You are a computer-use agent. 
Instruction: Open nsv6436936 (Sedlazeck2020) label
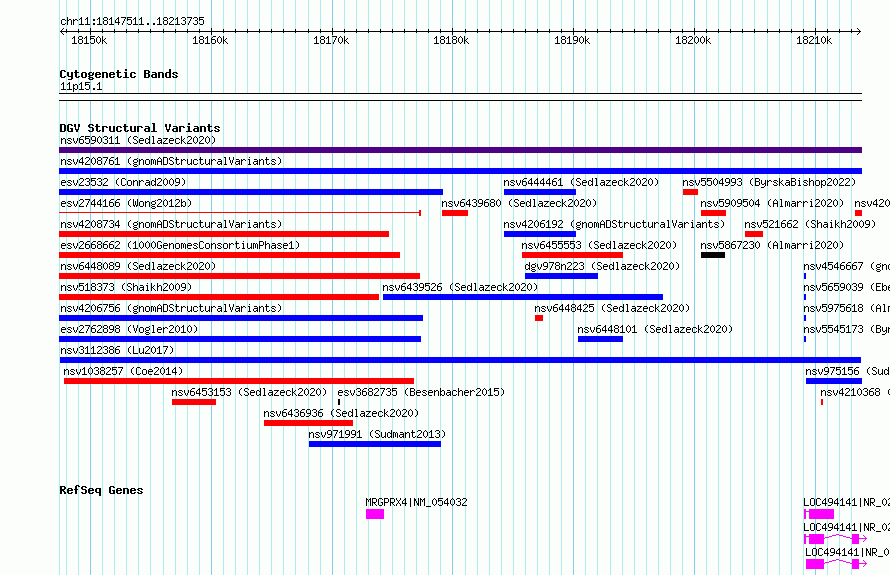[x=341, y=413]
